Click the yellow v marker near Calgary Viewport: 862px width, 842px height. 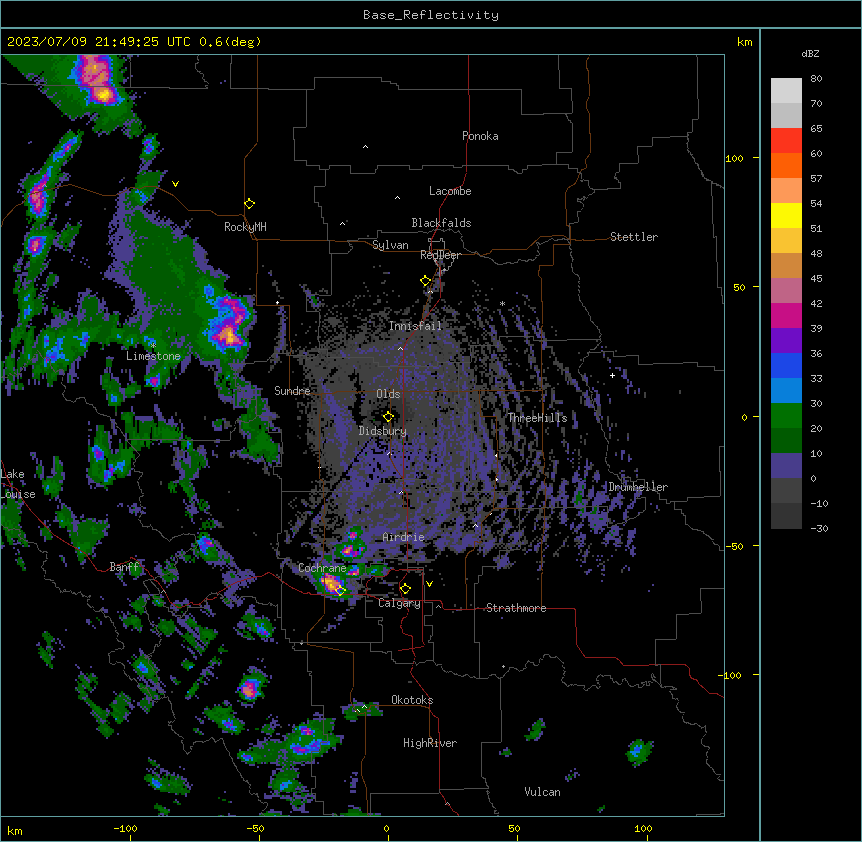pos(429,584)
